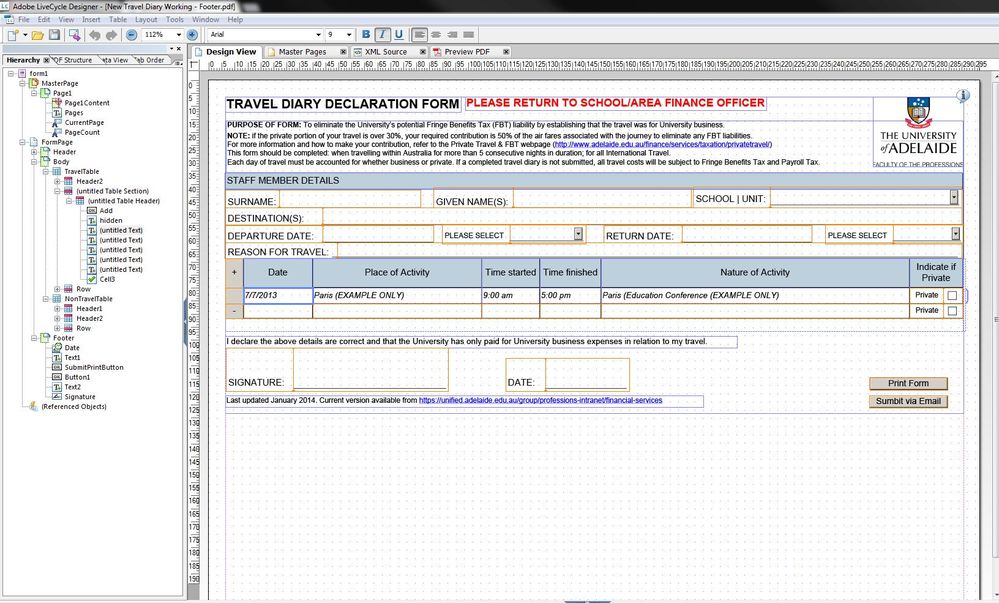
Task: Click the zoom out minus icon
Action: tap(131, 35)
